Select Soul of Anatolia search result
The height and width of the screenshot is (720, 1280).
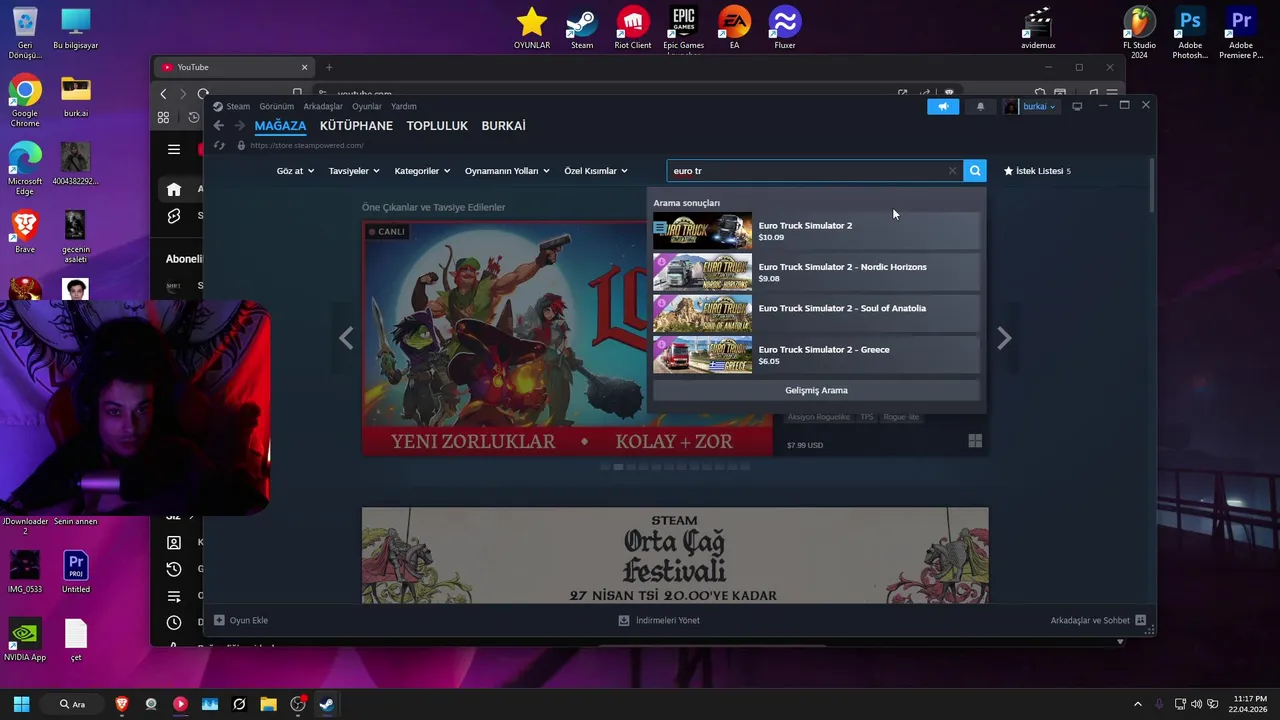816,313
